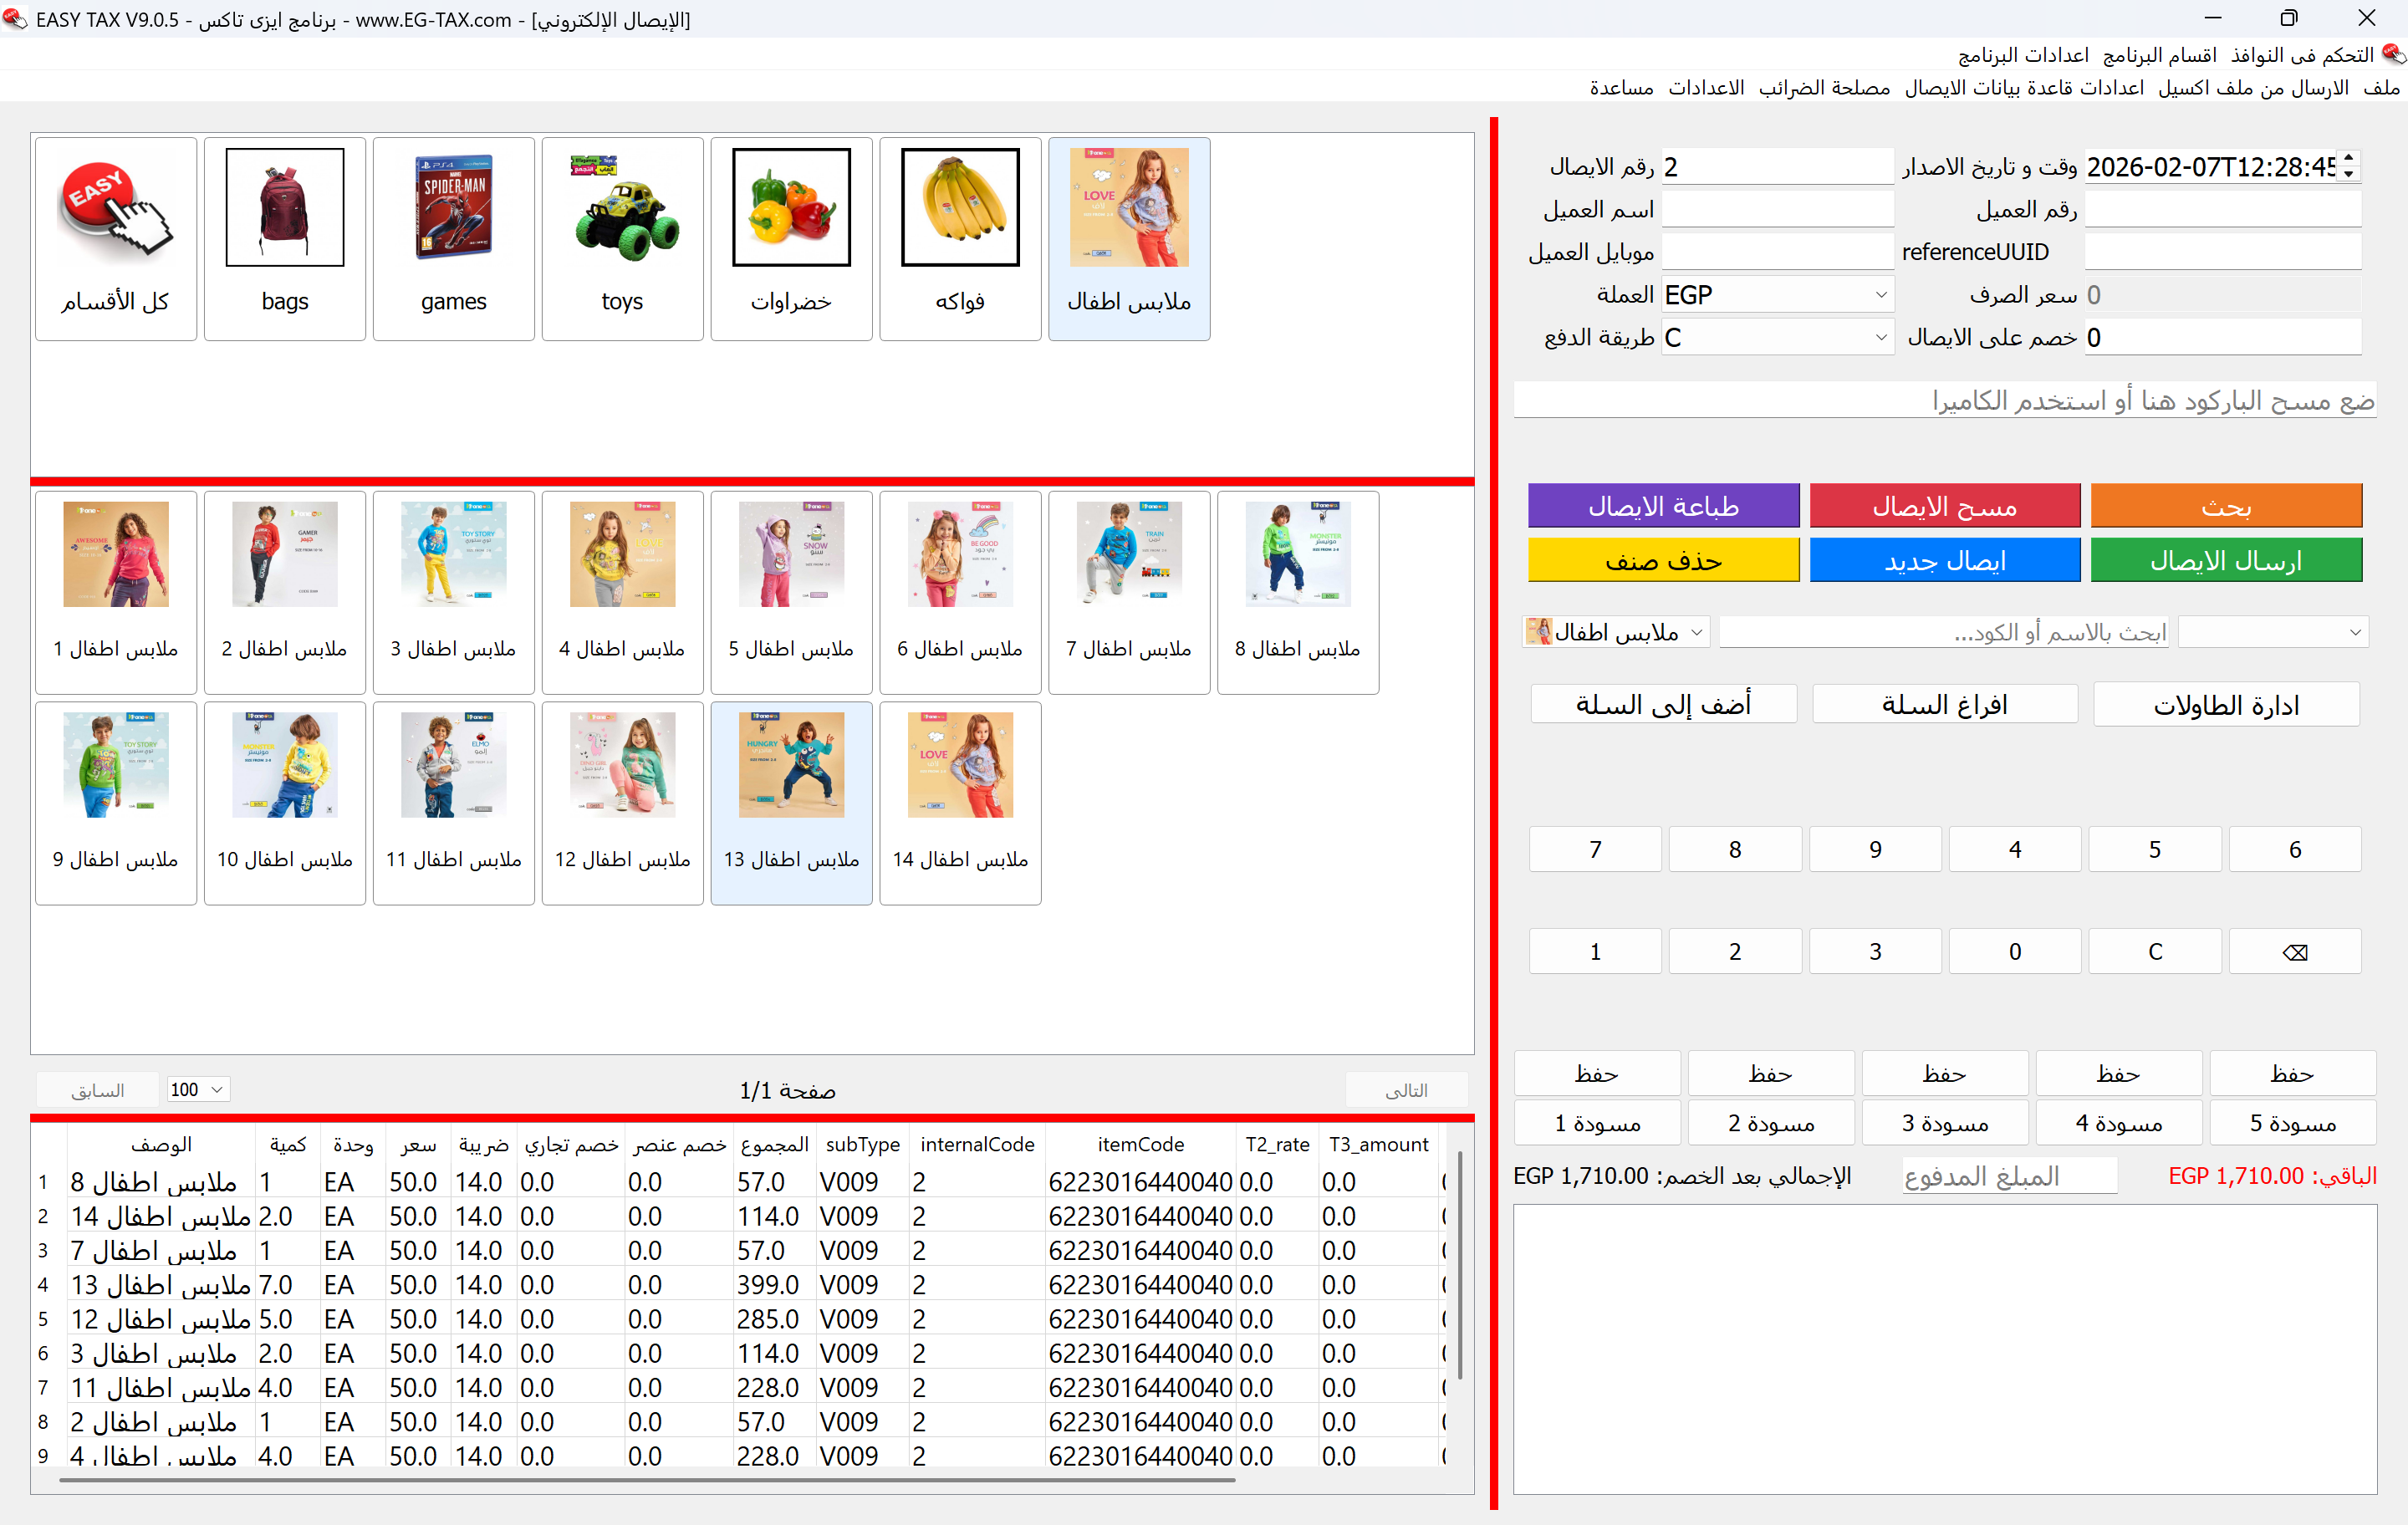Expand the currency EGP dropdown
2408x1525 pixels.
(1880, 295)
